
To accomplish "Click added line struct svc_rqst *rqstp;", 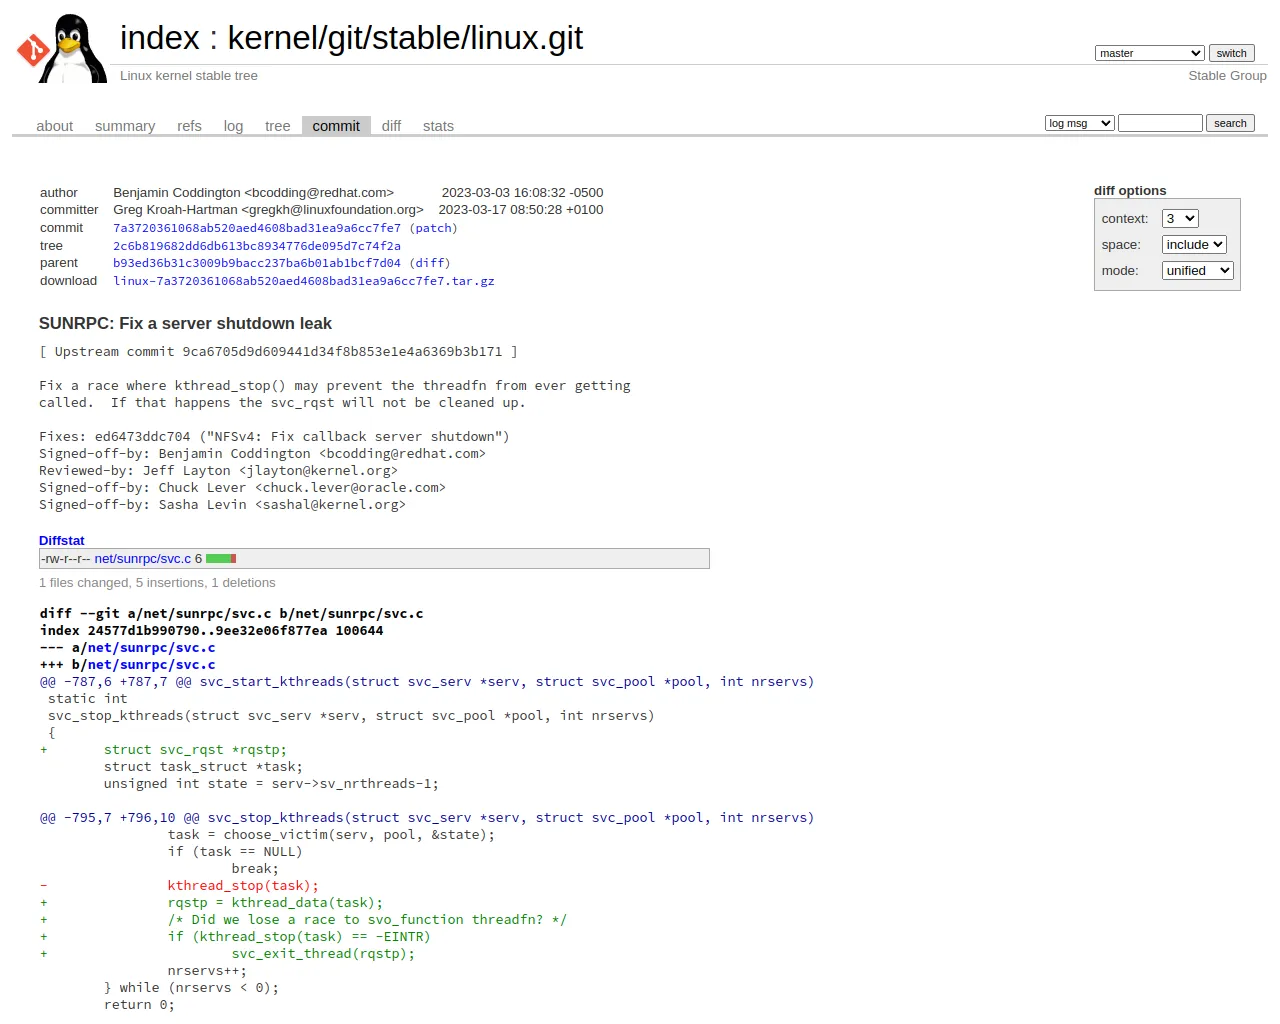I will point(195,750).
